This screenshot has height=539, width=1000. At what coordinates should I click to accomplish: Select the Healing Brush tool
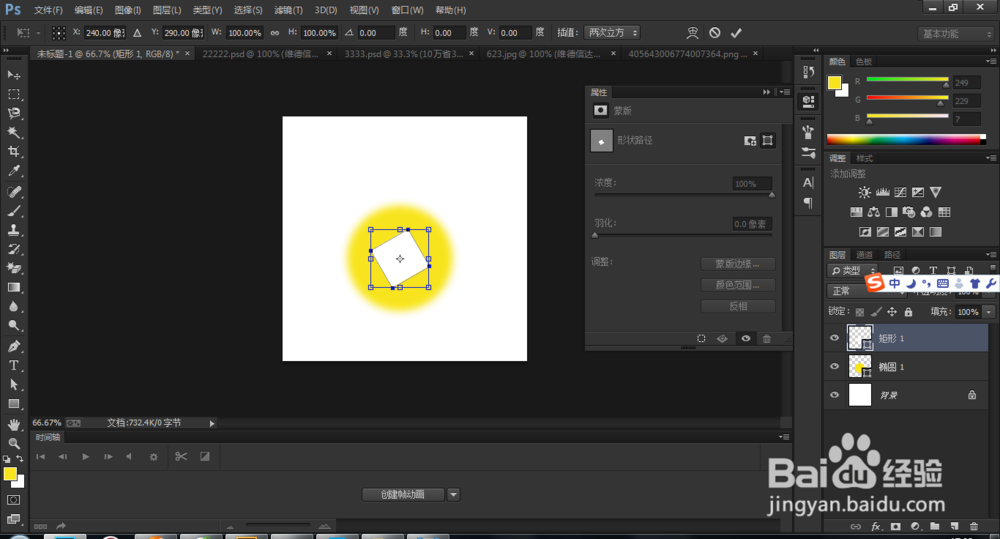point(13,191)
